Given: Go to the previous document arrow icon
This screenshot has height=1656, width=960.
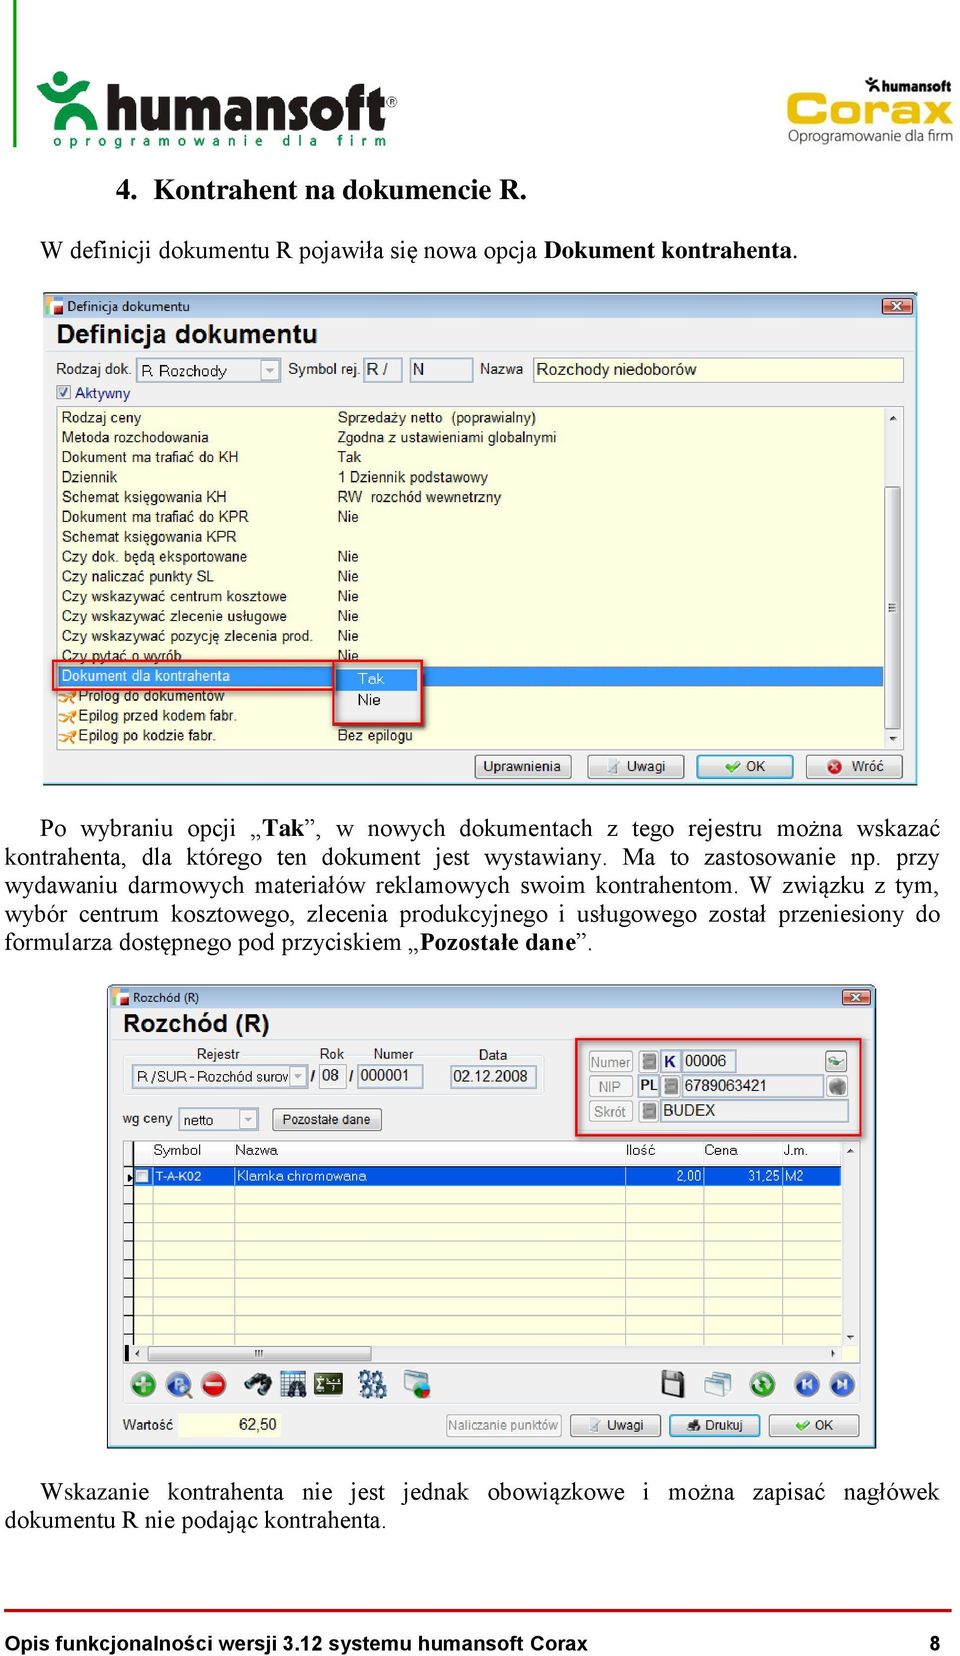Looking at the screenshot, I should (x=807, y=1384).
